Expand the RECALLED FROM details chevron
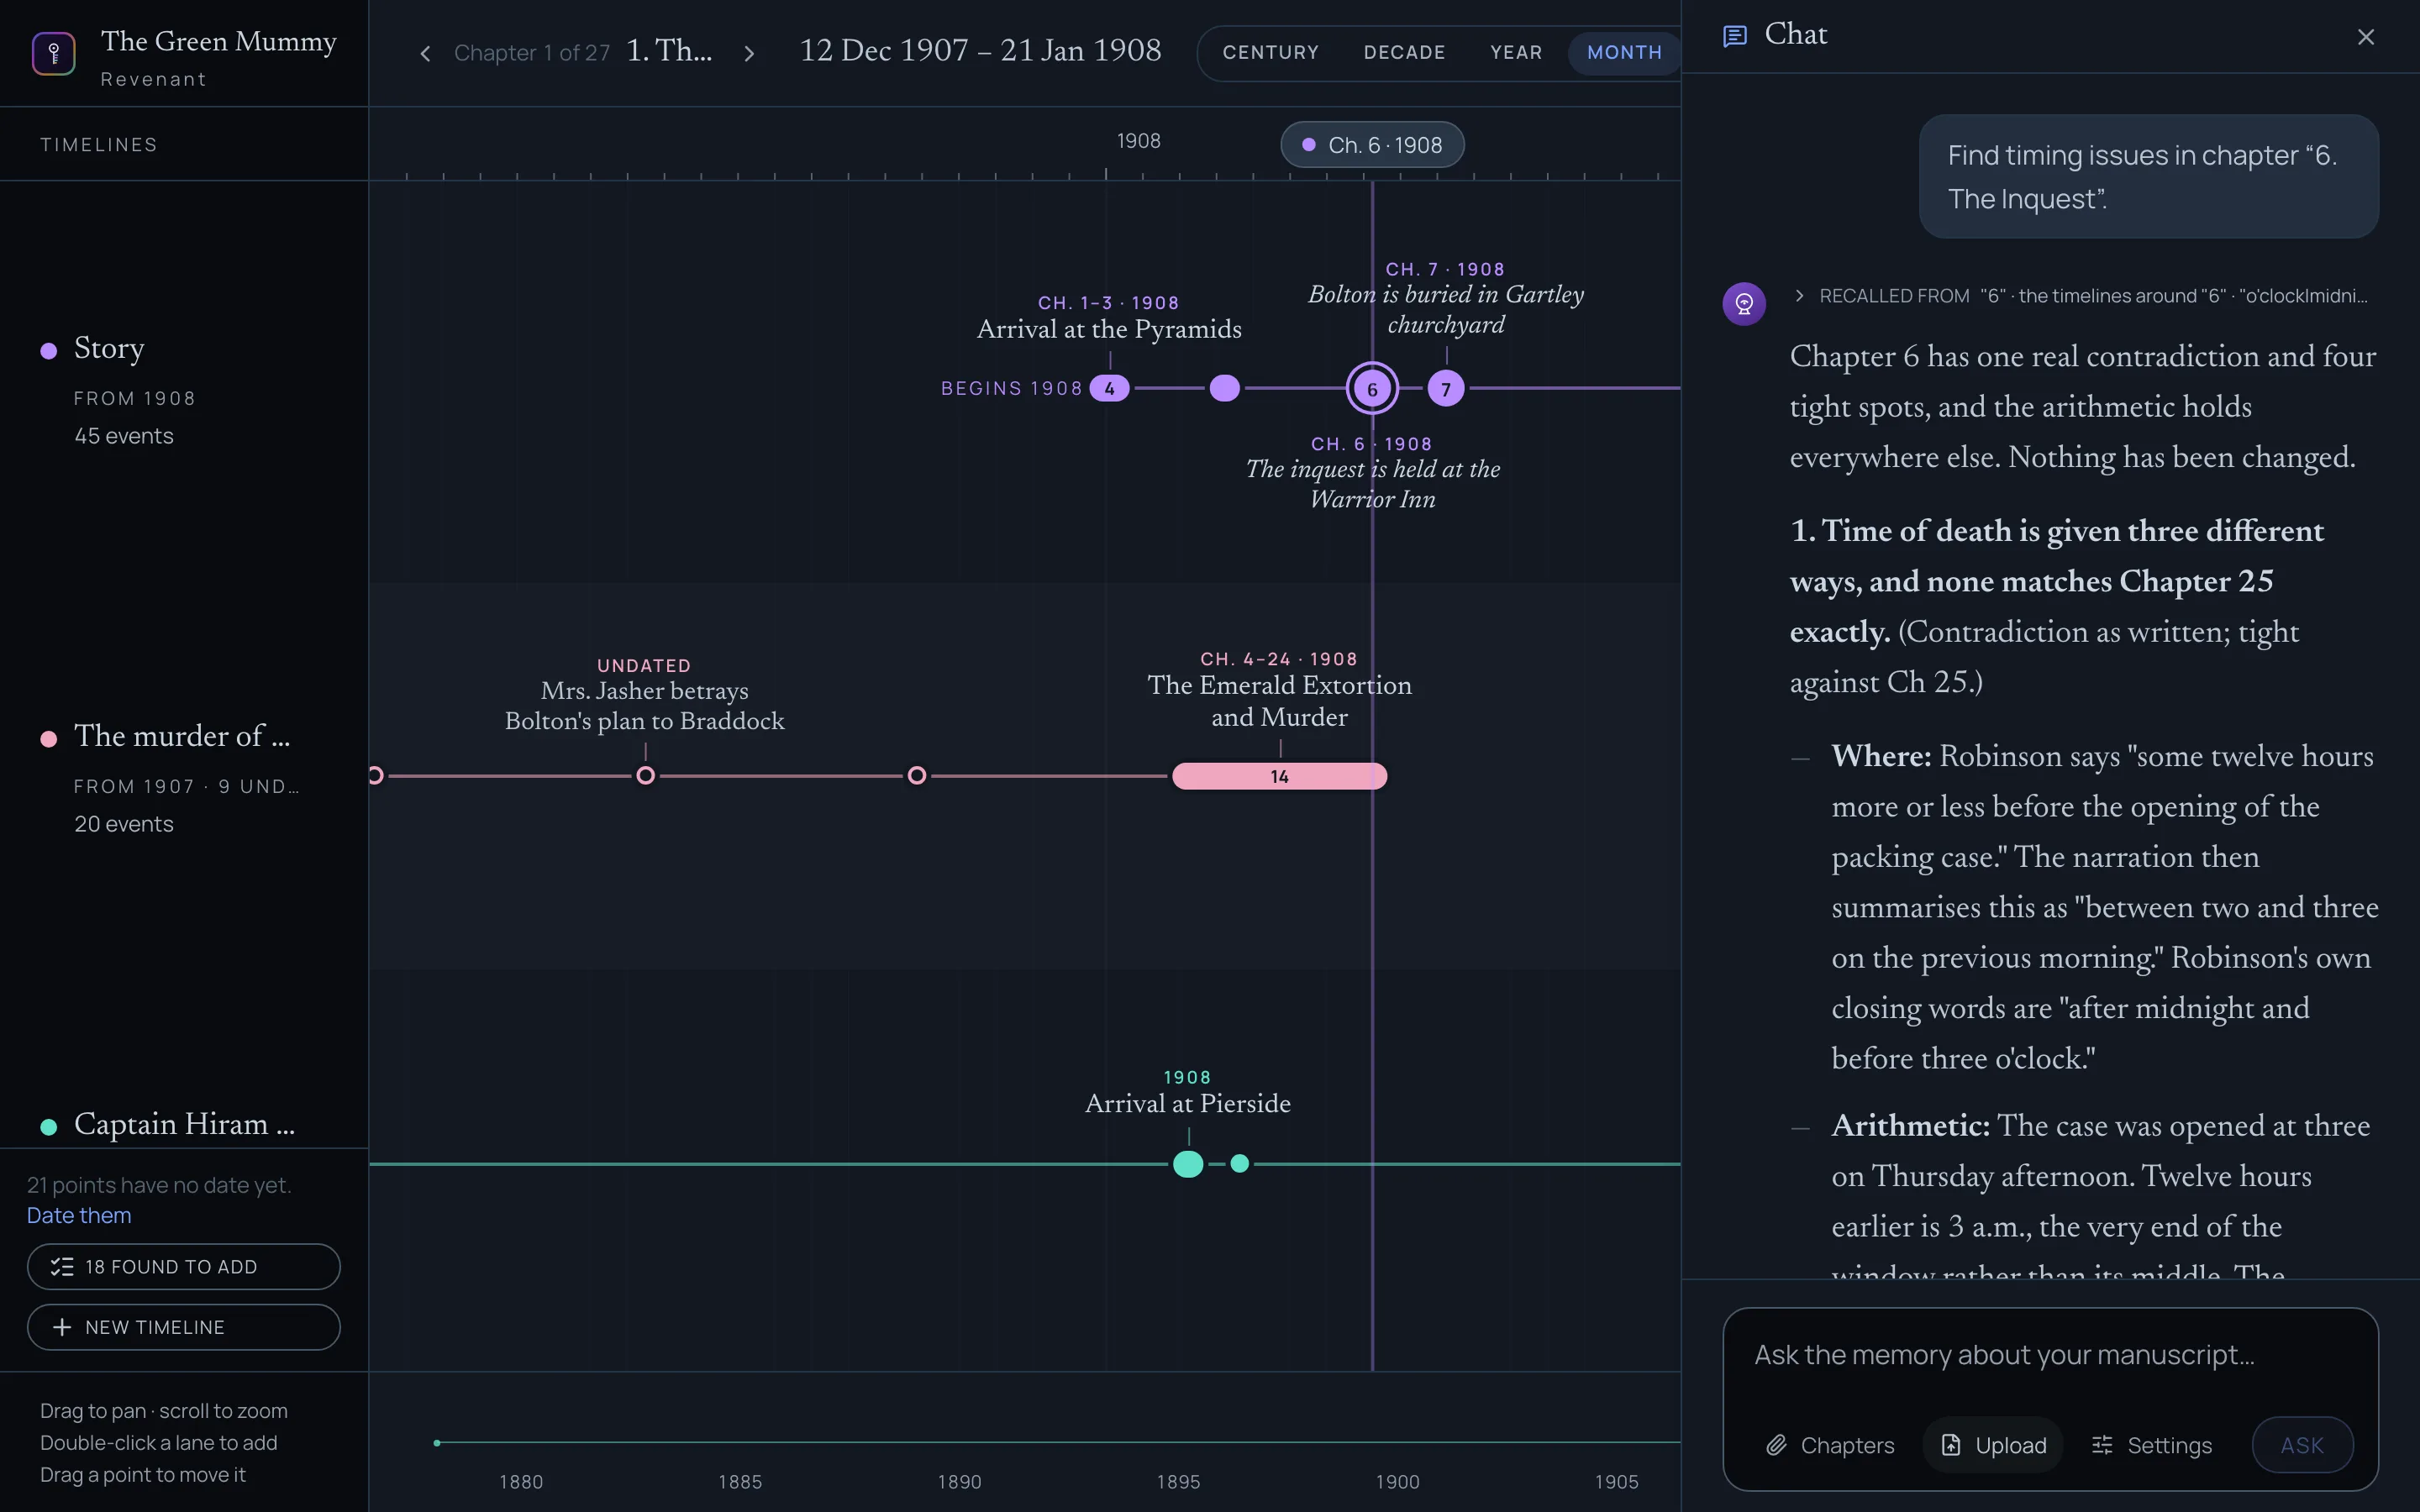The height and width of the screenshot is (1512, 2420). pyautogui.click(x=1799, y=295)
